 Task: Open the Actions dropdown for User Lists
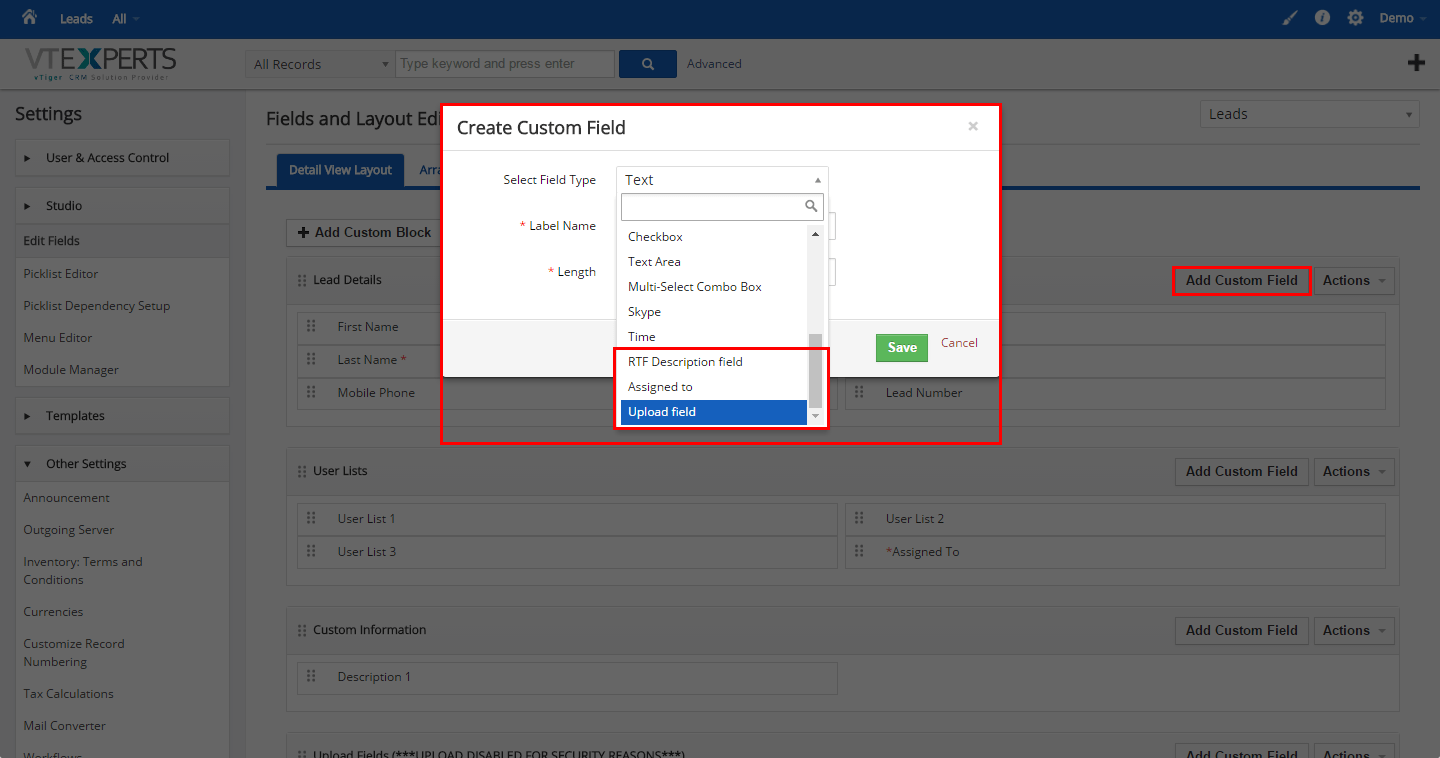(1354, 471)
